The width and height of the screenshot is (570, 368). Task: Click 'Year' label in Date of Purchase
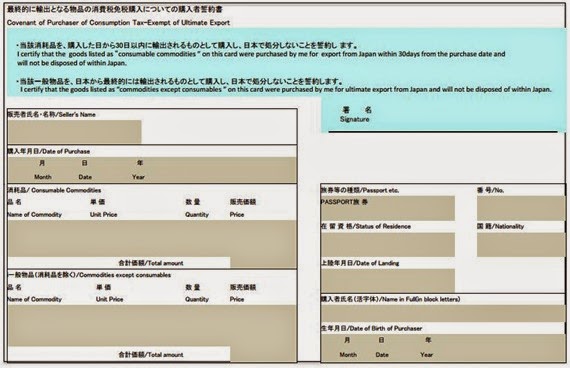(x=138, y=177)
